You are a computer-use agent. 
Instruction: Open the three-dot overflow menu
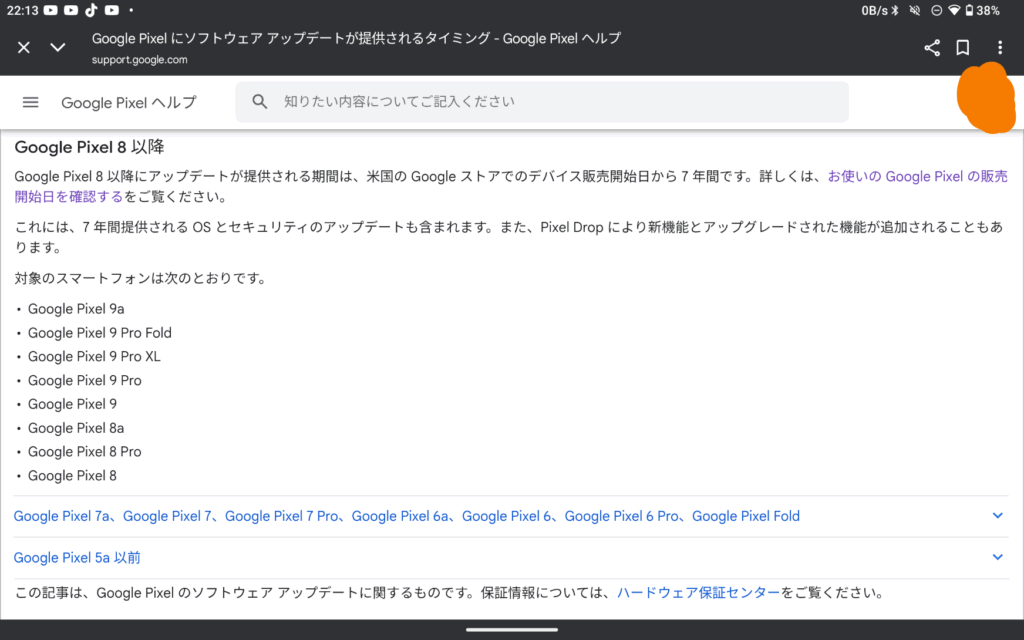[1000, 47]
